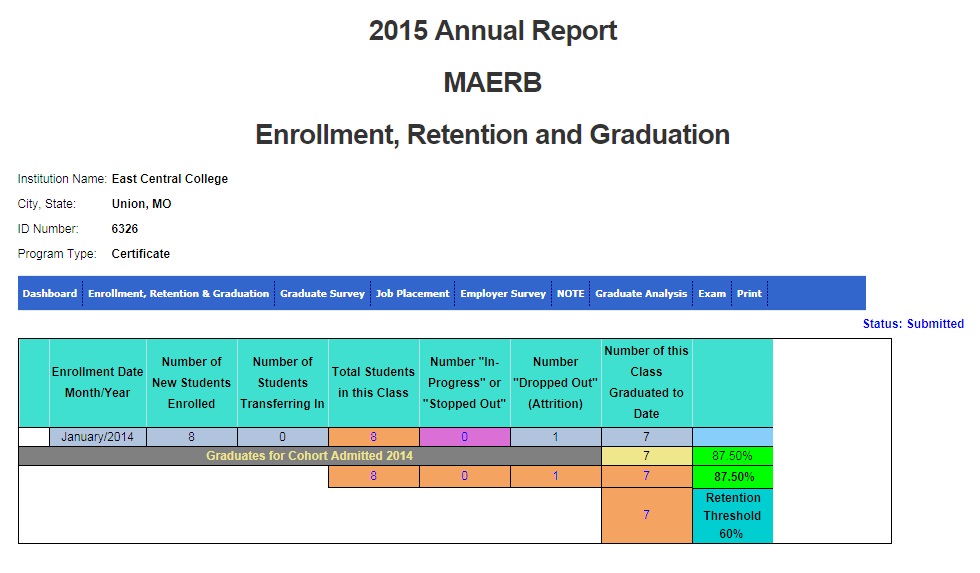This screenshot has height=573, width=980.
Task: Click the Dropped Out value 1 in January row
Action: [556, 437]
